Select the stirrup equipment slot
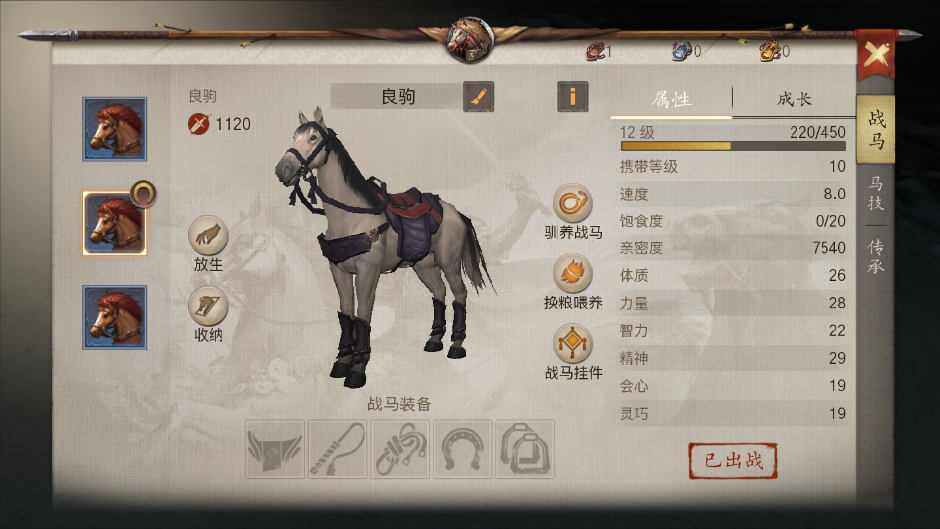The height and width of the screenshot is (529, 940). (x=525, y=449)
